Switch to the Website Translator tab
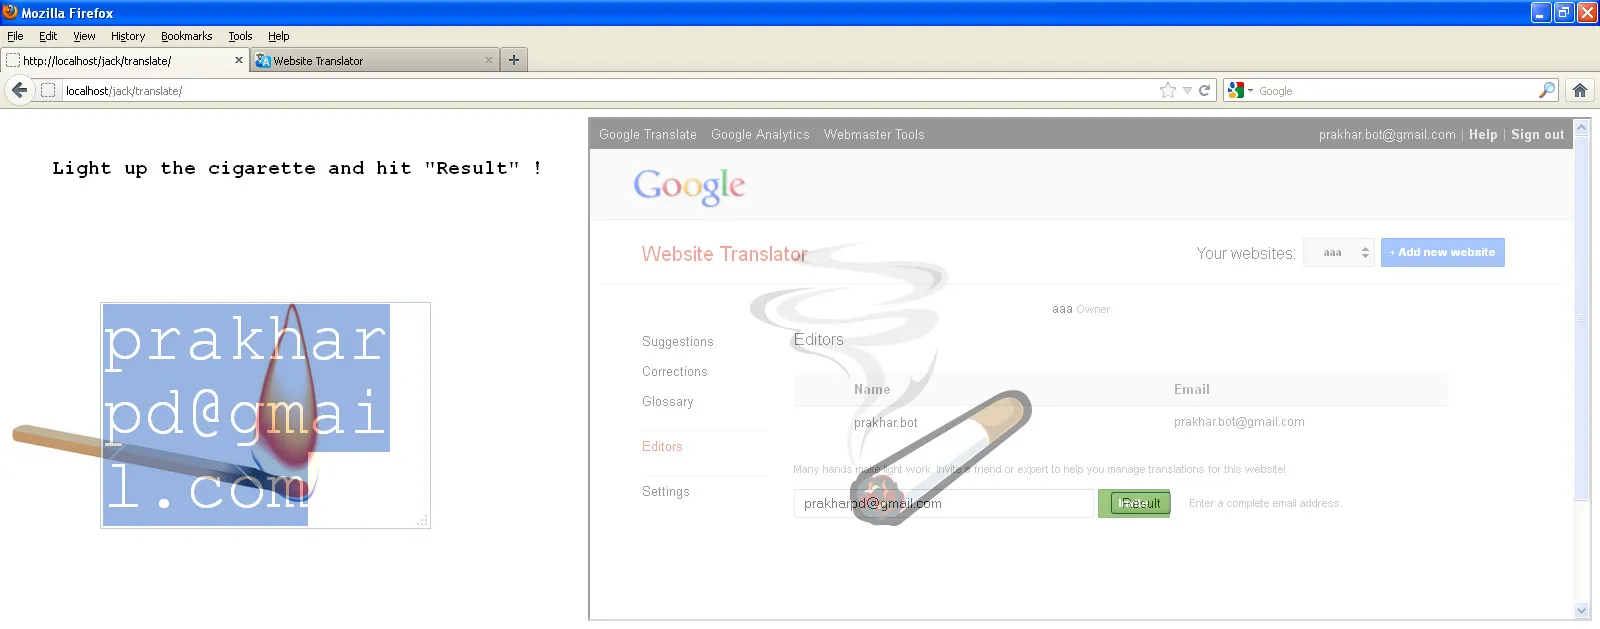 pyautogui.click(x=374, y=60)
